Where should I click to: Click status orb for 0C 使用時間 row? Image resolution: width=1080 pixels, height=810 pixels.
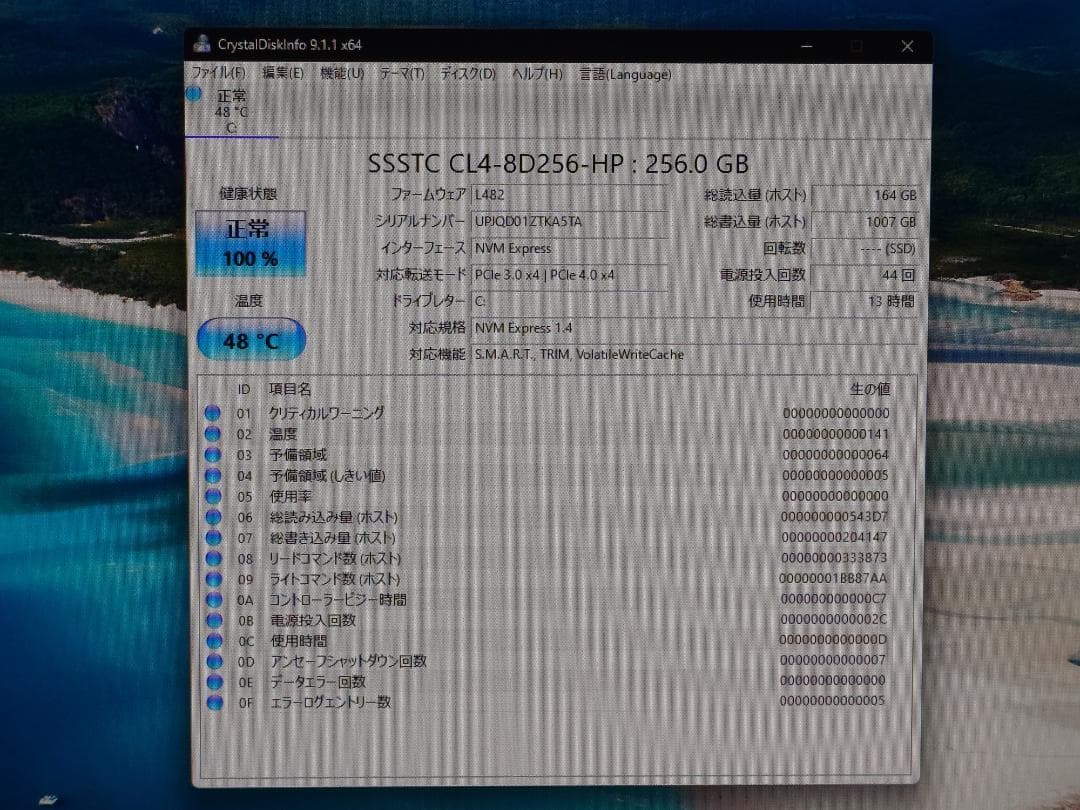pyautogui.click(x=214, y=641)
